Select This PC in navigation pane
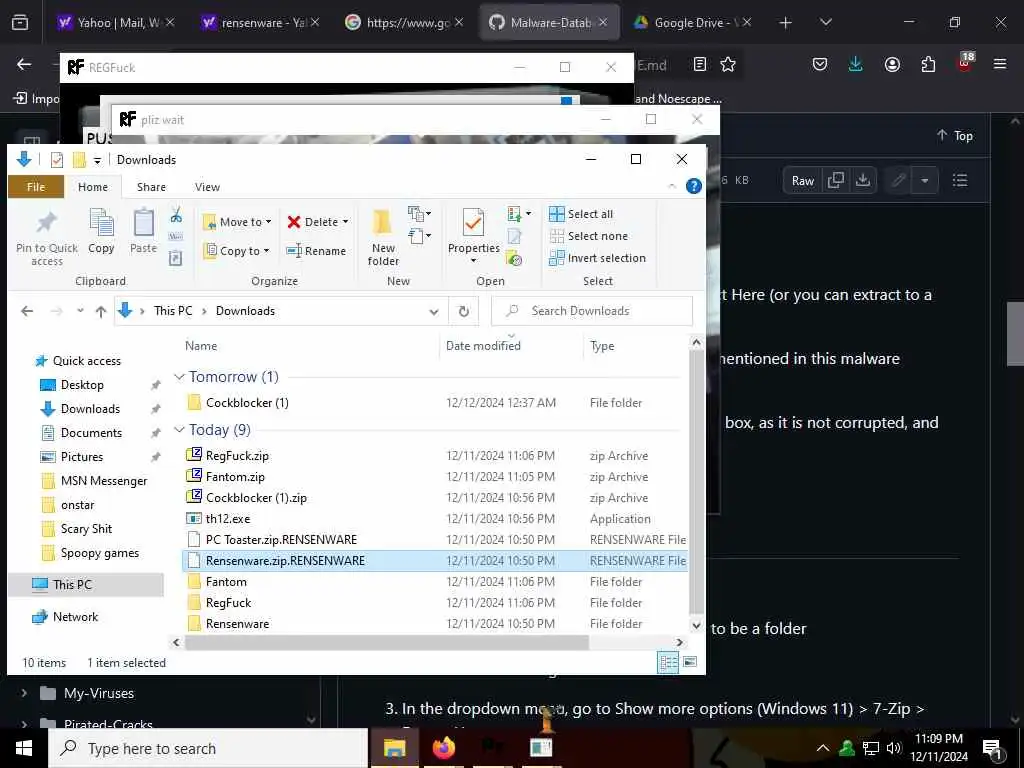Viewport: 1024px width, 768px height. [x=72, y=584]
